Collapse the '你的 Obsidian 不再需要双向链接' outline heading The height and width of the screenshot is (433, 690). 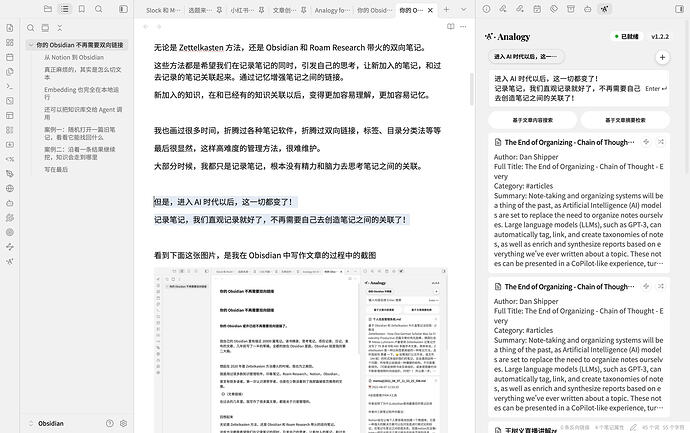tap(31, 45)
